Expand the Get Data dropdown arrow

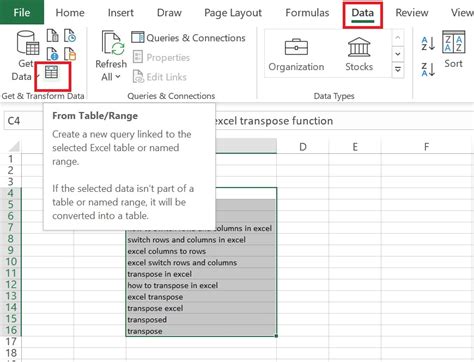point(37,77)
